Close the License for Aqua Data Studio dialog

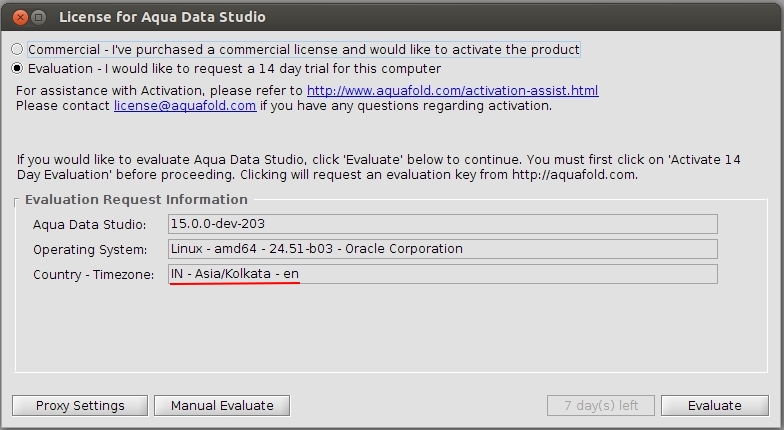(18, 17)
